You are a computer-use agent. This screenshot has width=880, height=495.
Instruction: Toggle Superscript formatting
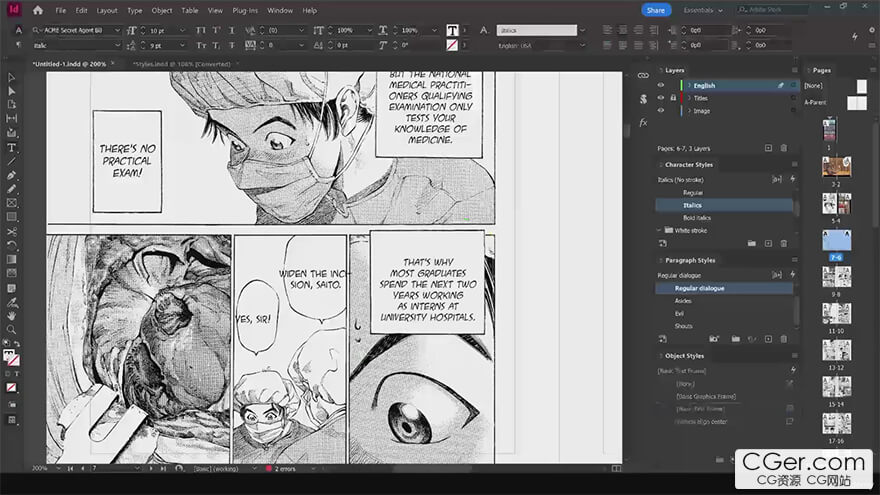(x=216, y=30)
